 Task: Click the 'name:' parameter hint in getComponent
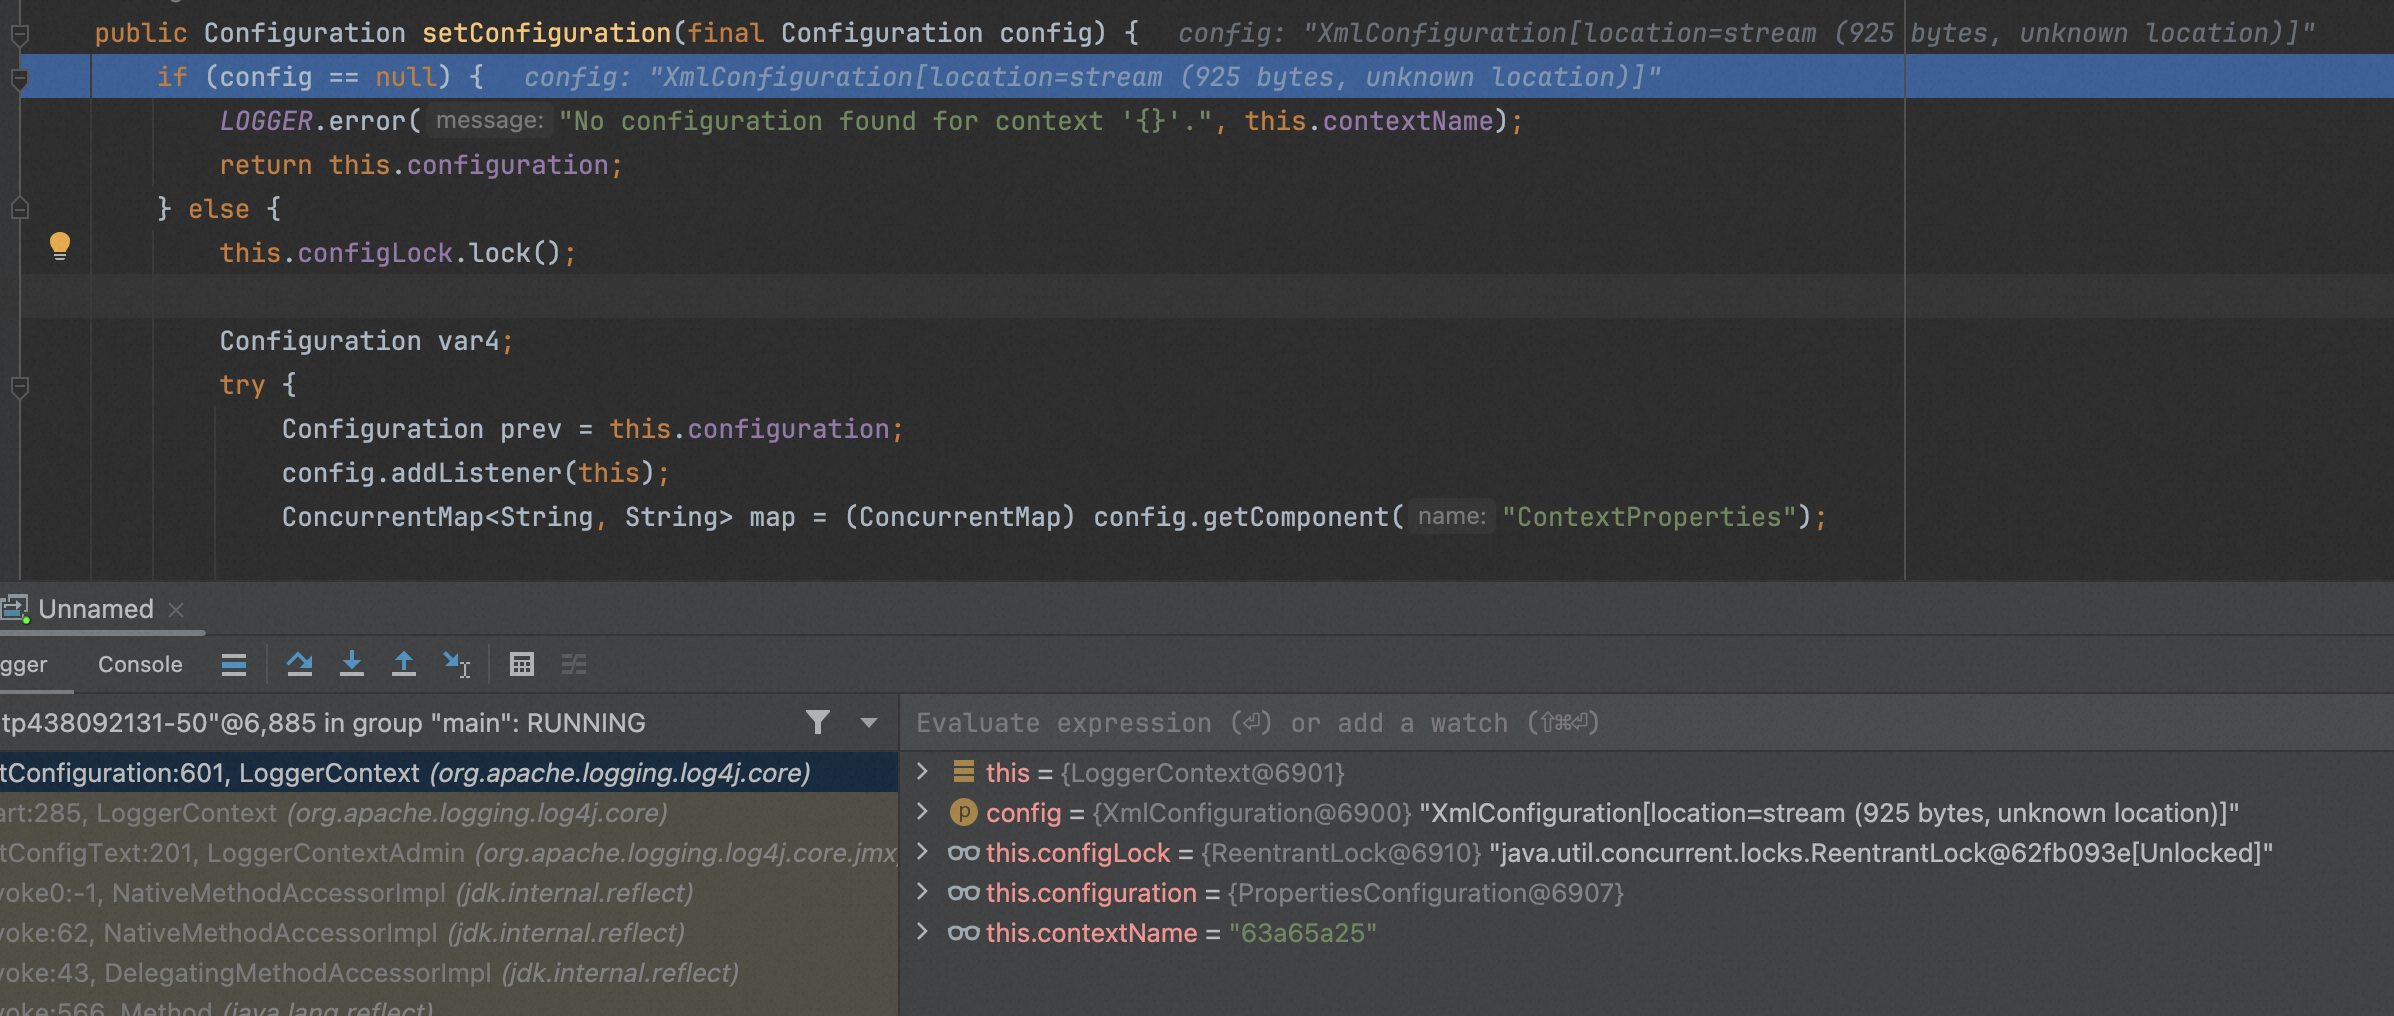pos(1452,517)
